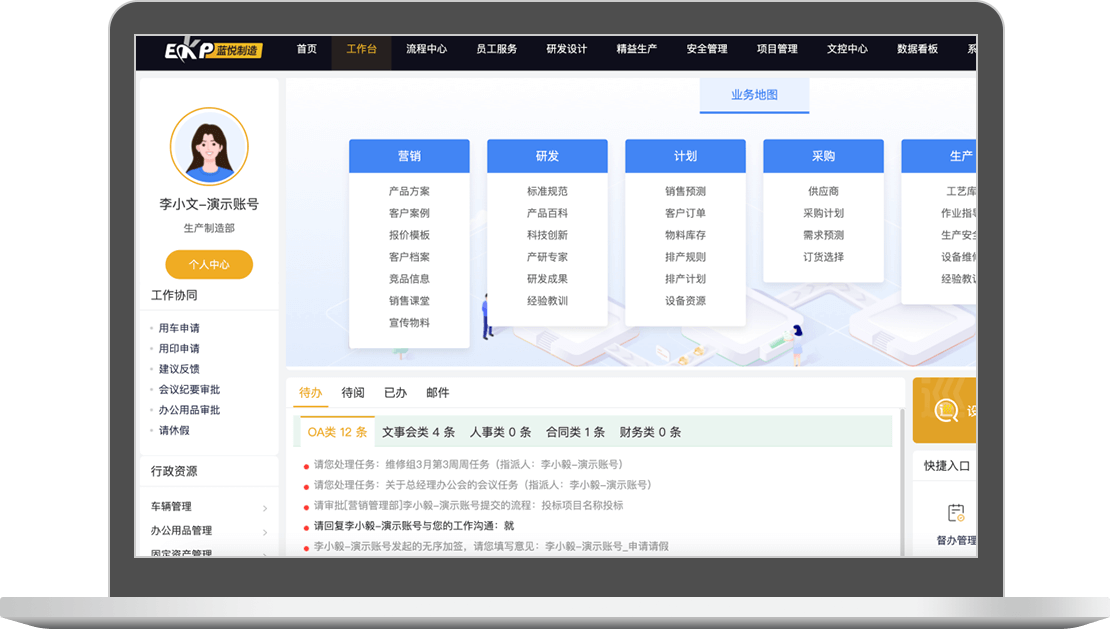Image resolution: width=1110 pixels, height=629 pixels.
Task: Select the 文事会类 4 条 category tab
Action: 418,432
